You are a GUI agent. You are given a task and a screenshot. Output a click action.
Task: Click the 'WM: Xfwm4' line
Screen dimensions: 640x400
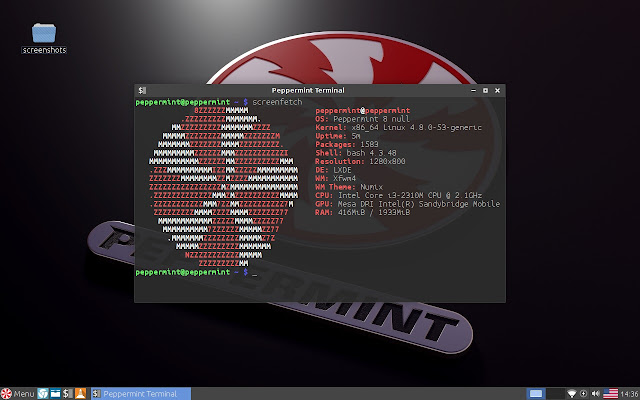(336, 178)
